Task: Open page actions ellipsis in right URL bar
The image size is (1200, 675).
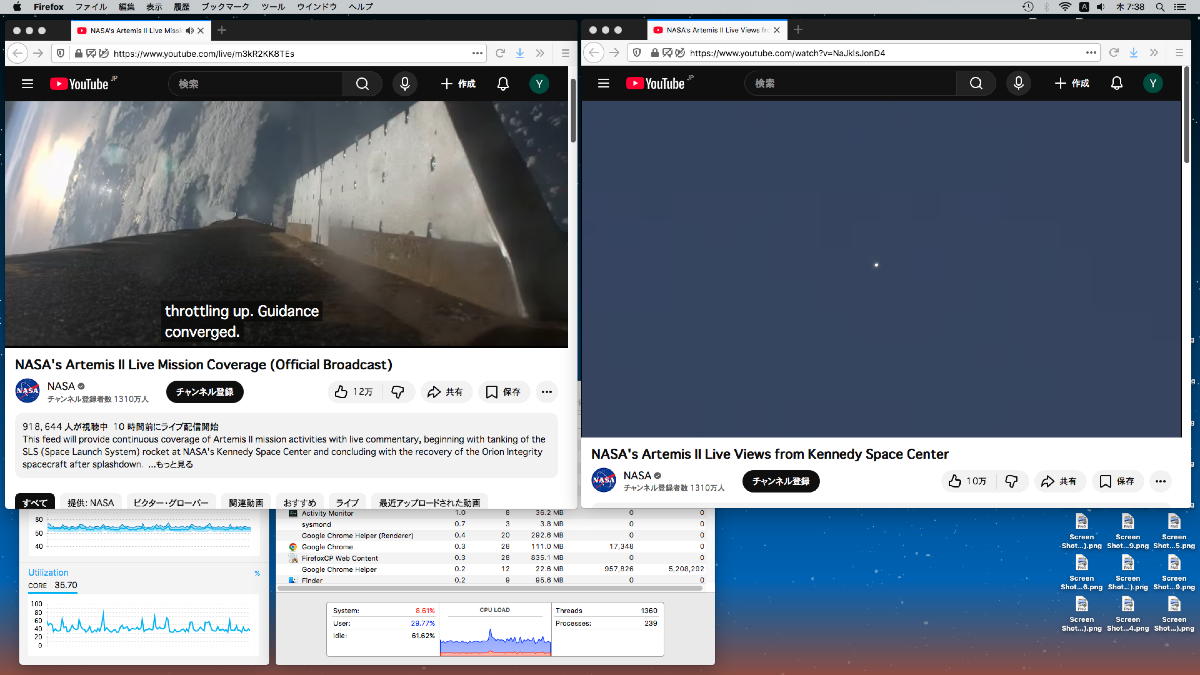Action: tap(1091, 53)
